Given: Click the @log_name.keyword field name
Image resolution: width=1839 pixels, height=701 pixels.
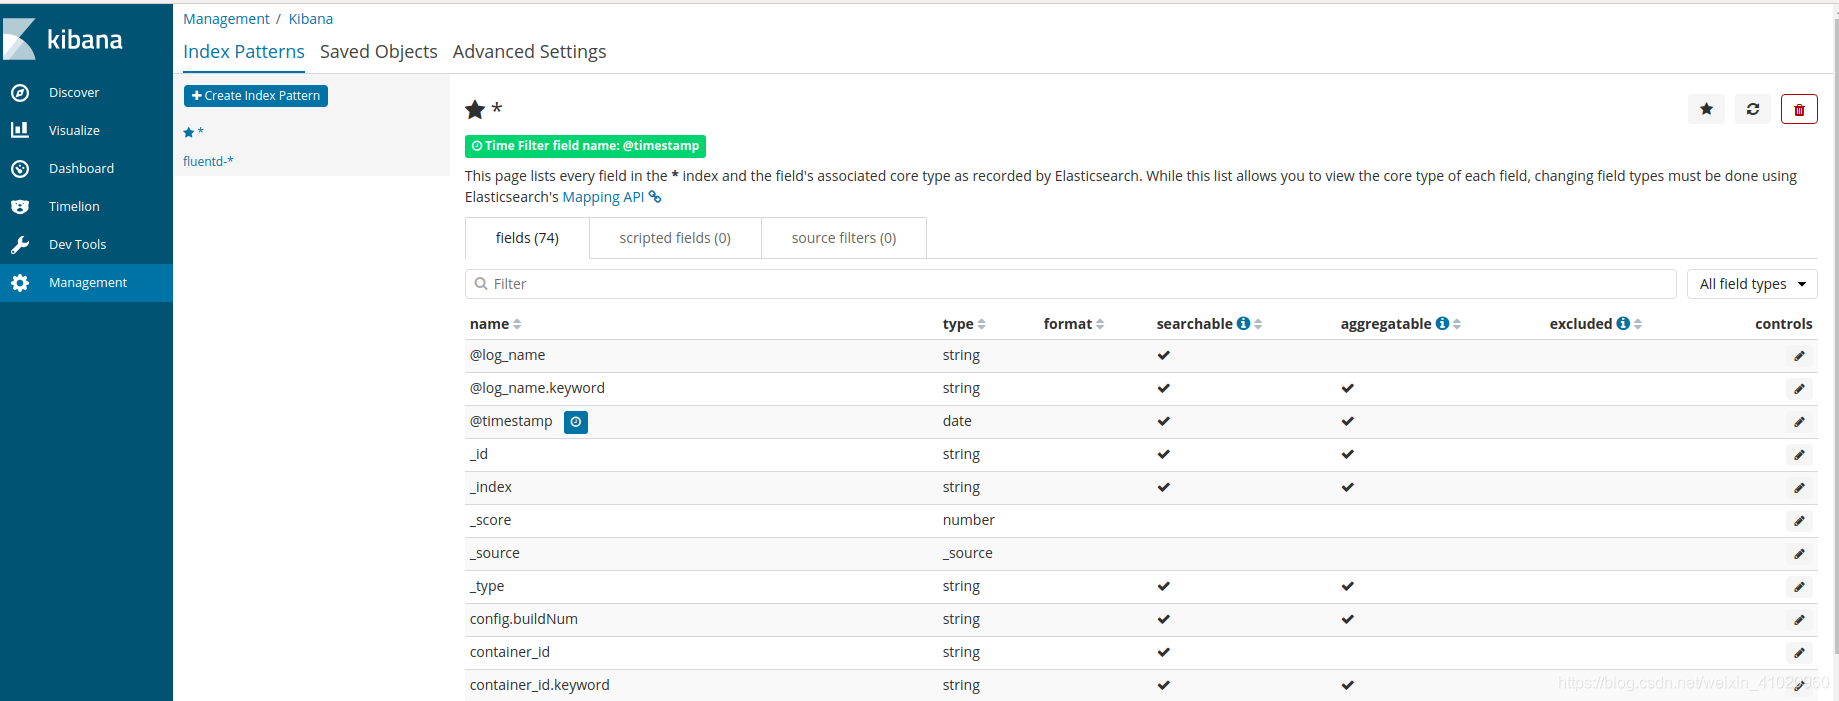Looking at the screenshot, I should coord(537,388).
